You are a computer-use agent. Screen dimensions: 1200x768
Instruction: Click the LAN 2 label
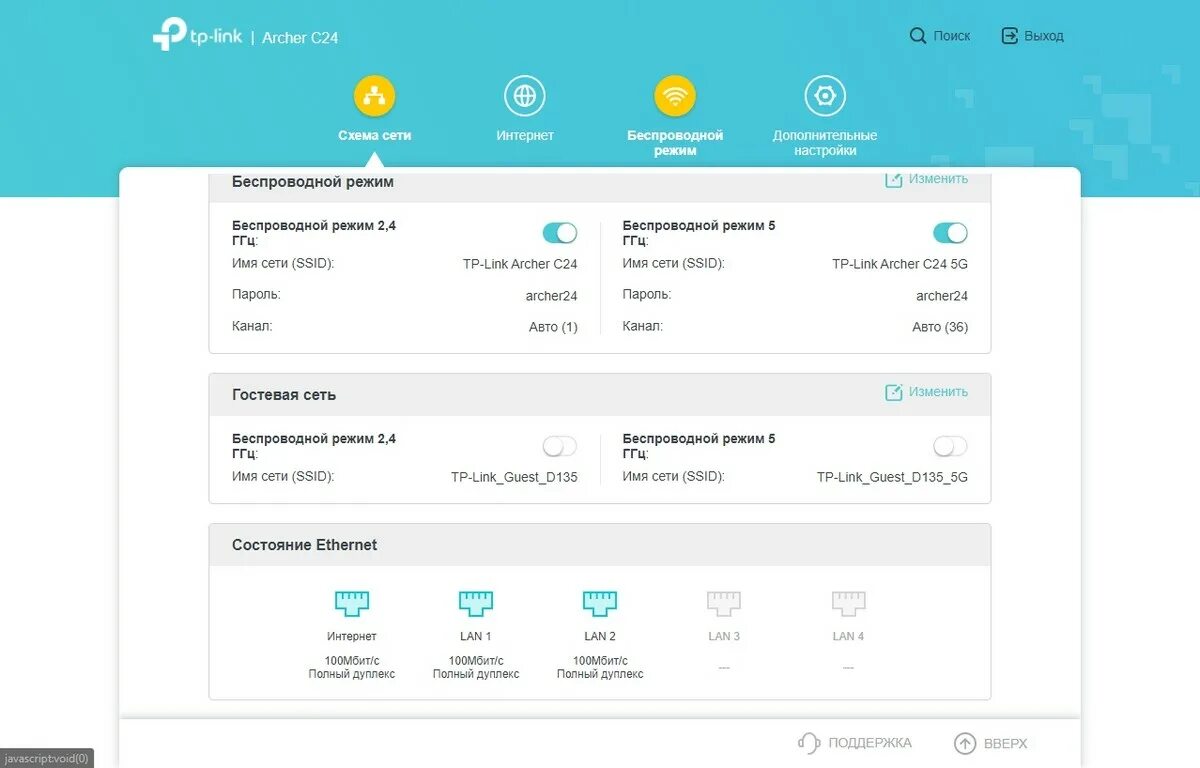(600, 636)
